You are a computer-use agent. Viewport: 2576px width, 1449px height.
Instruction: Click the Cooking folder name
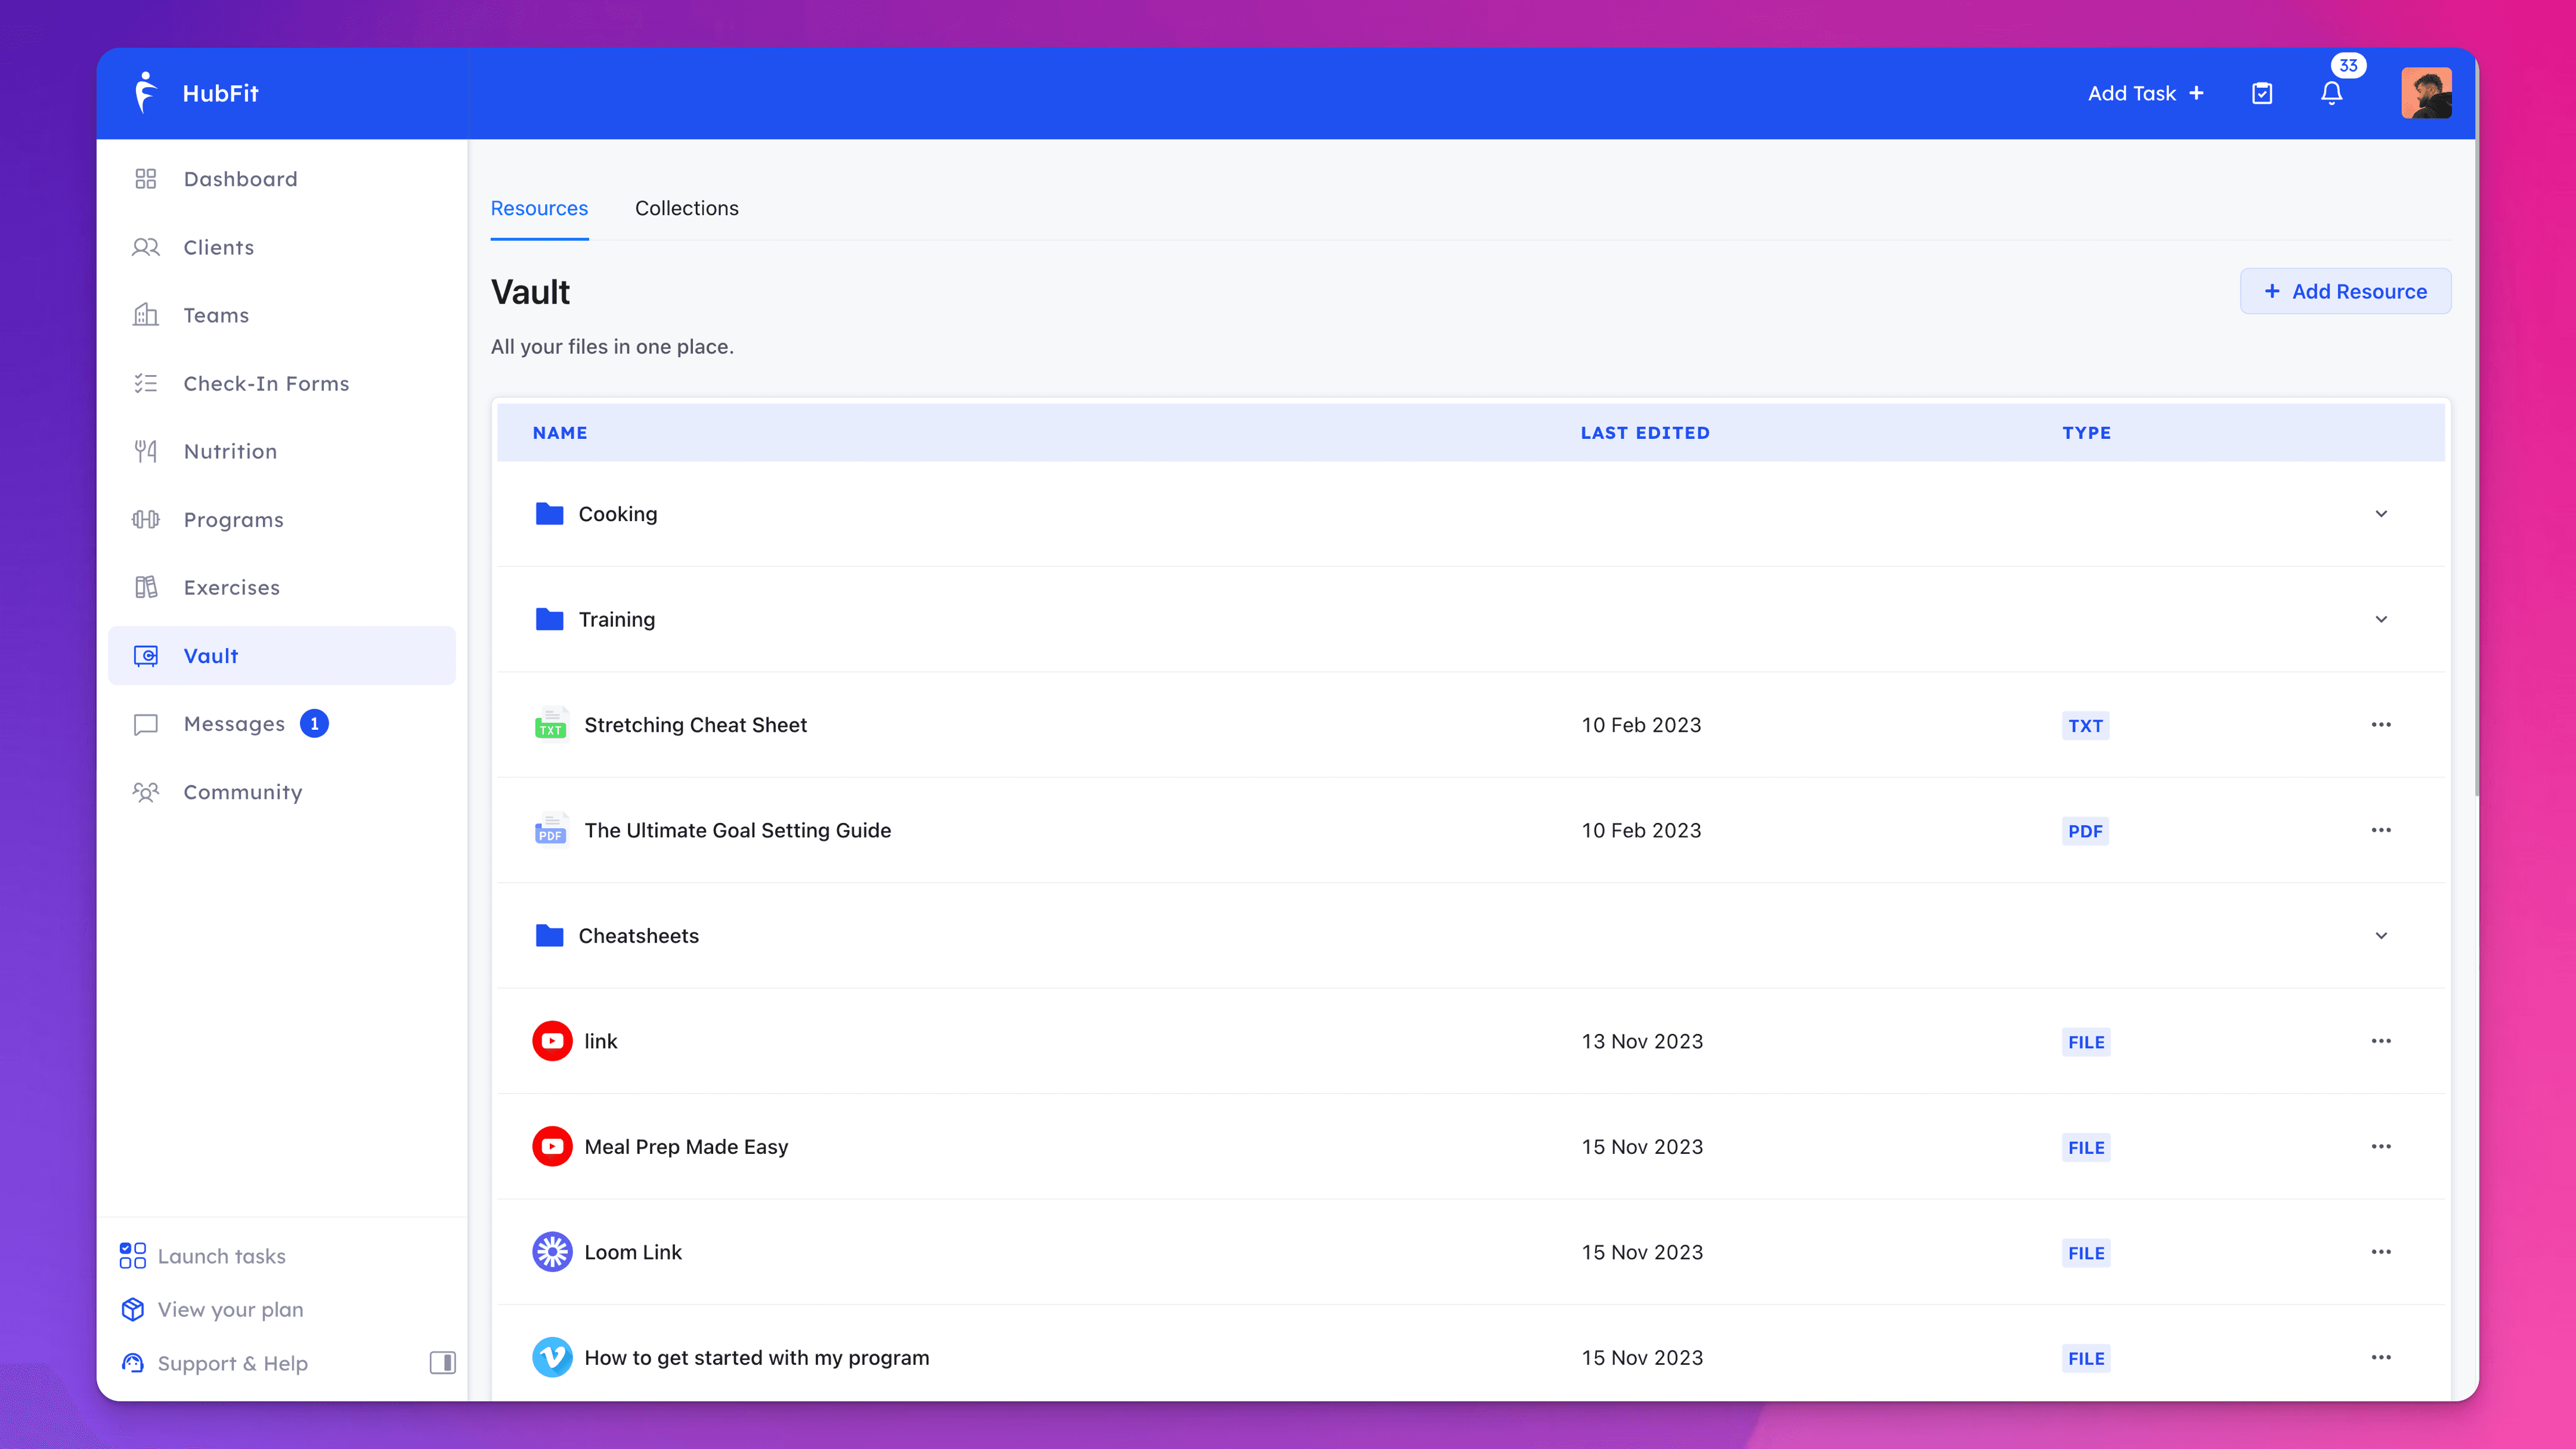(x=617, y=514)
